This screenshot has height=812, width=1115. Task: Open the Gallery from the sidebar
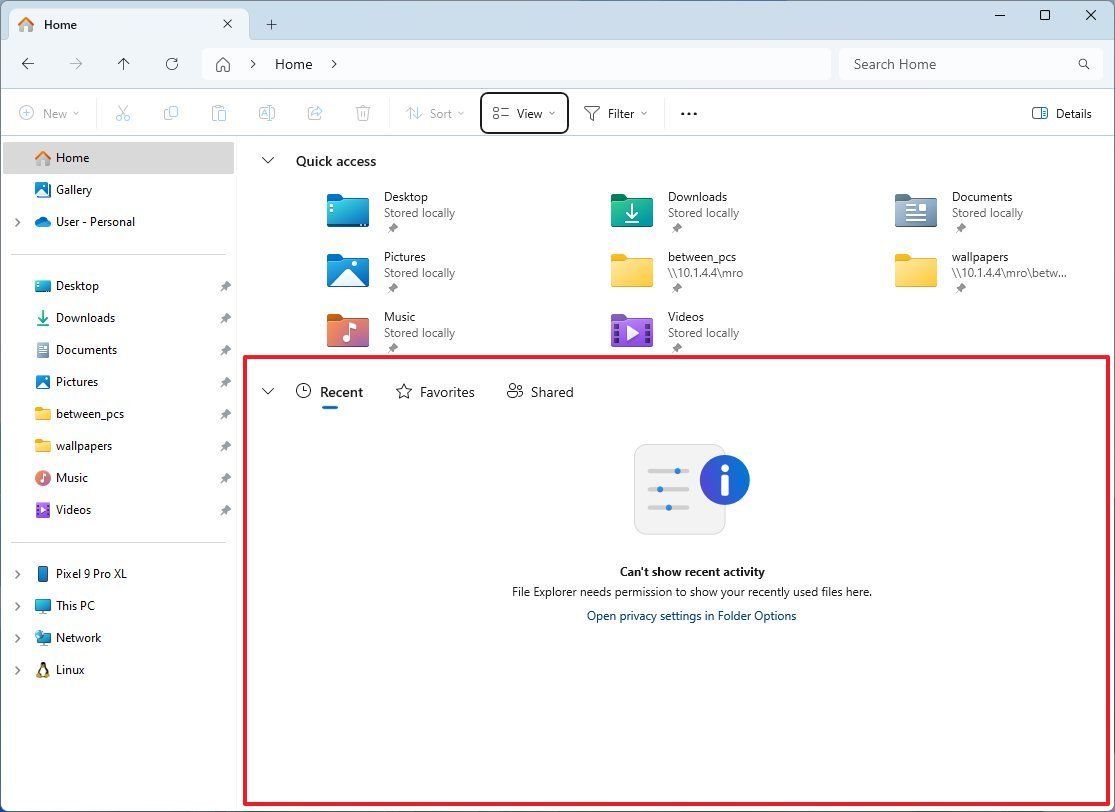click(x=74, y=189)
